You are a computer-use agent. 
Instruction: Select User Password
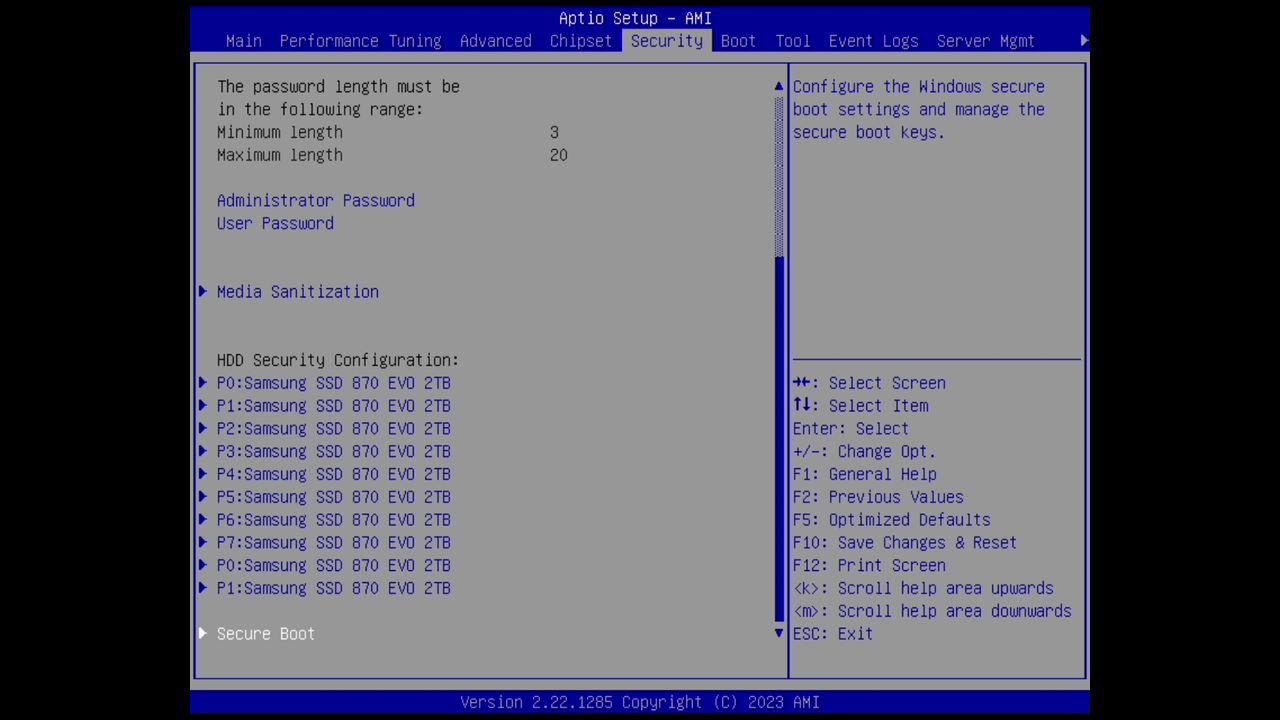(x=275, y=223)
